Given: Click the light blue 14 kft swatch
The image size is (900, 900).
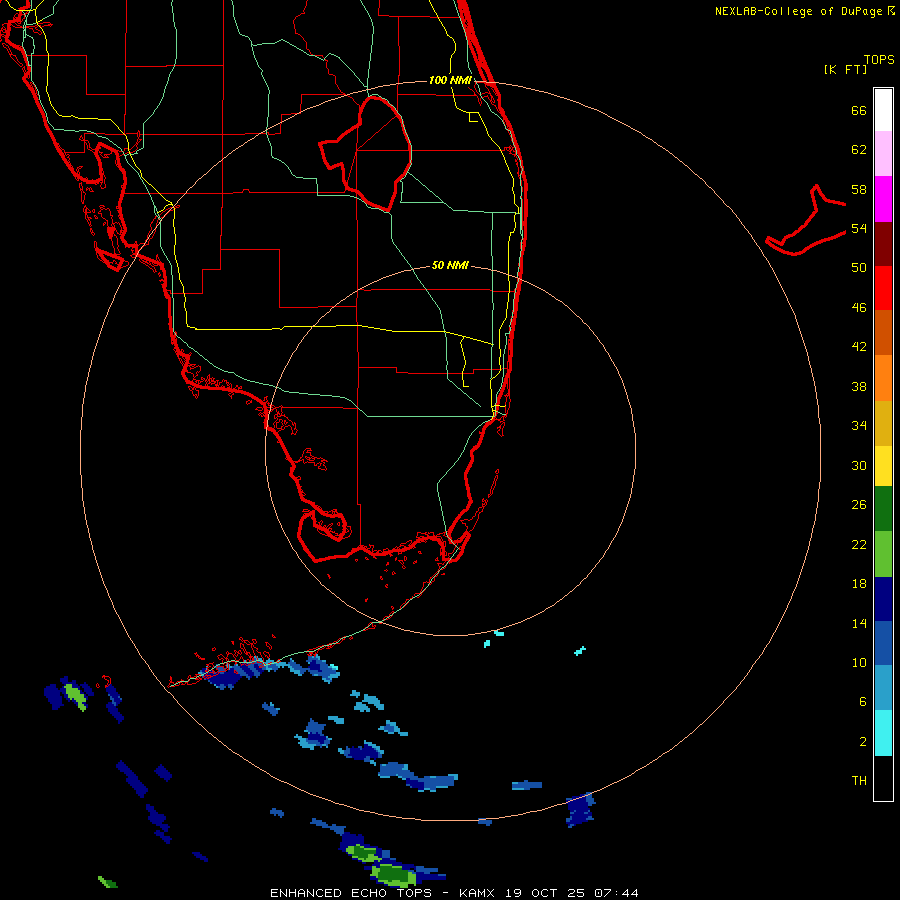Looking at the screenshot, I should click(x=883, y=688).
